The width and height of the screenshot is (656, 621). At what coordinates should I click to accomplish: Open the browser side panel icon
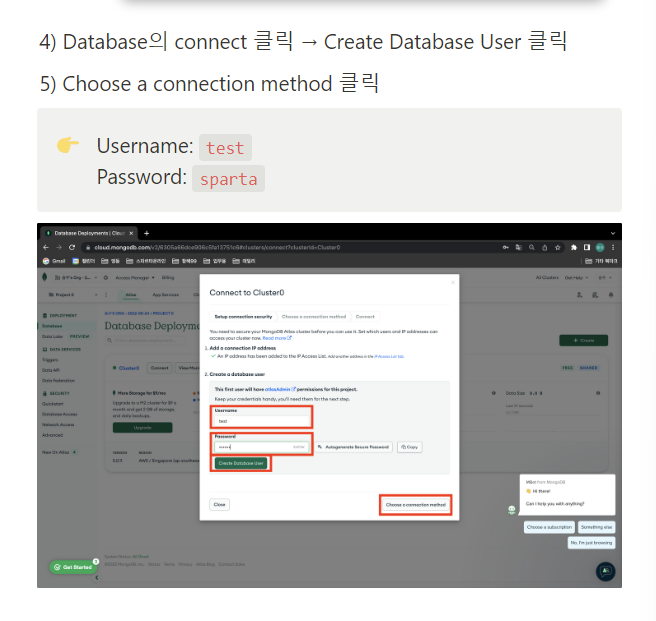click(x=587, y=247)
